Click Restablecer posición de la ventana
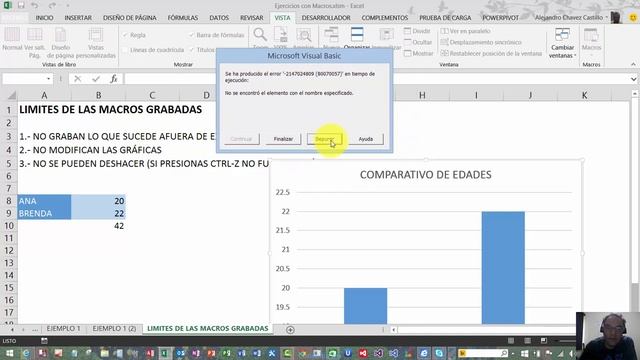Screen dimensions: 640x360 (491, 53)
